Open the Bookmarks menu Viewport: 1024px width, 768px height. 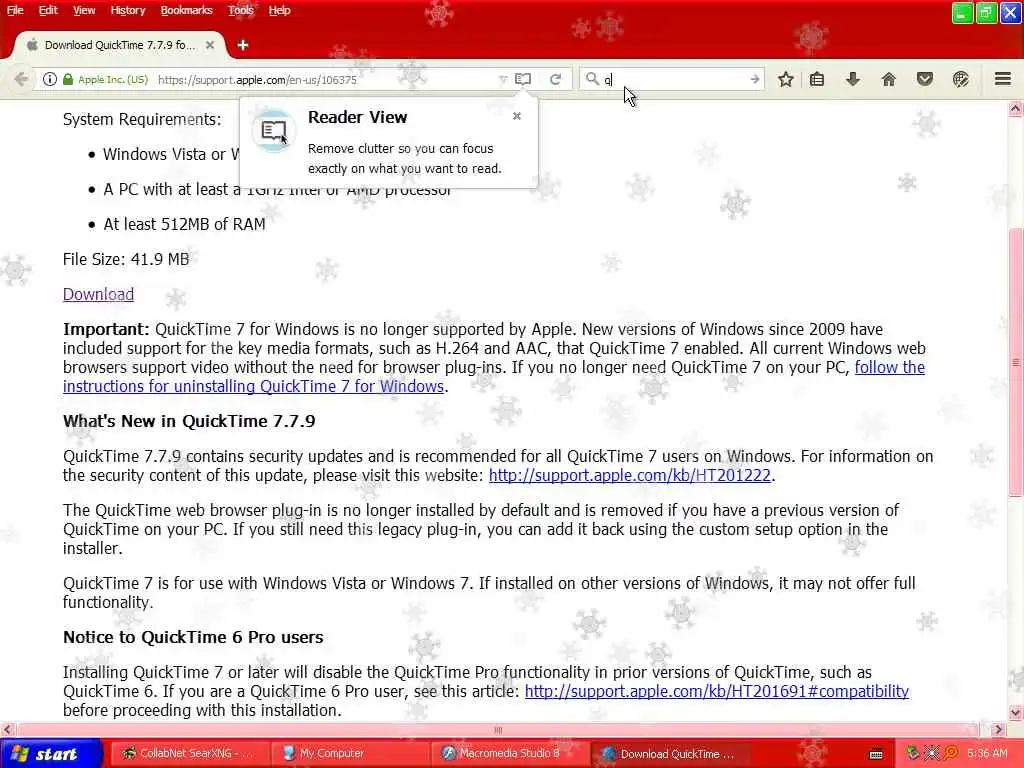point(186,10)
